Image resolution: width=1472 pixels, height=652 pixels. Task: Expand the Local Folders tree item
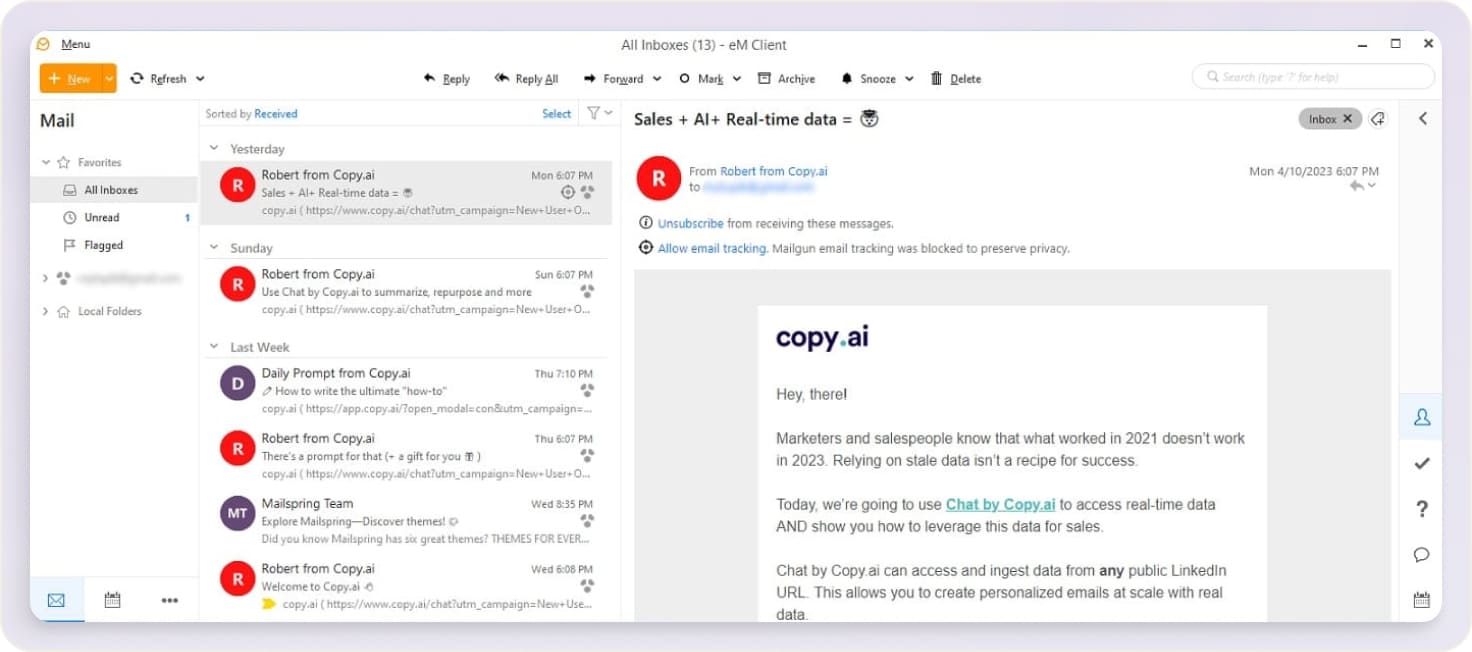(44, 311)
